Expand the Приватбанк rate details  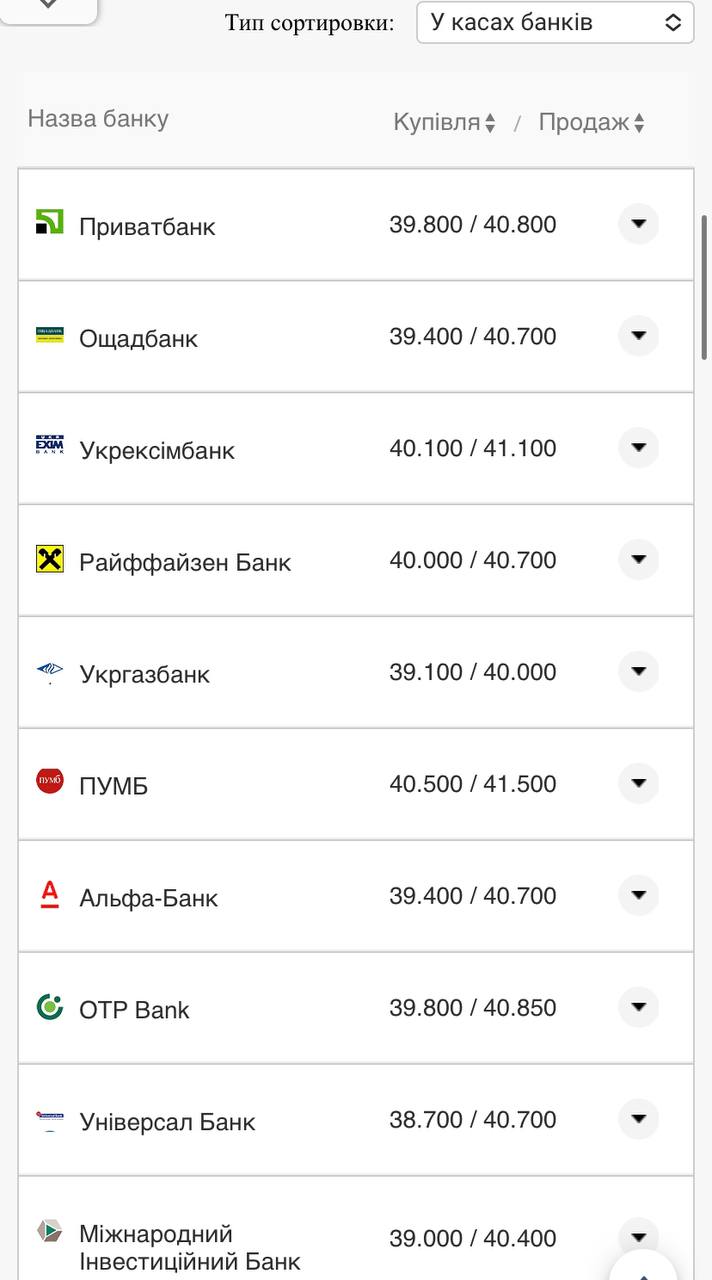[638, 223]
